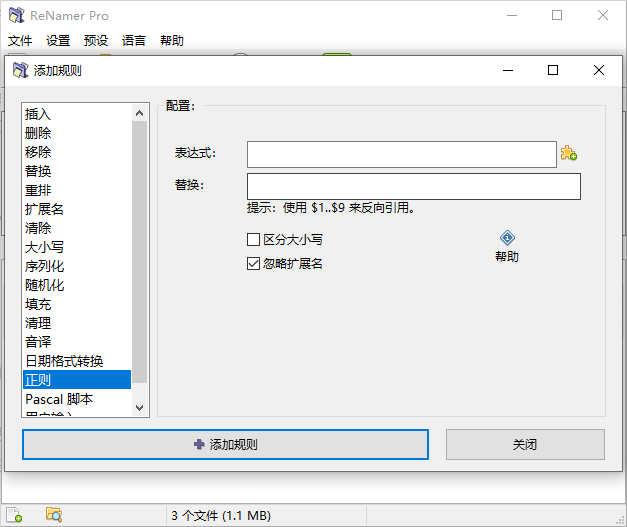Open the 帮助 menu in menu bar
The height and width of the screenshot is (527, 627).
click(172, 40)
